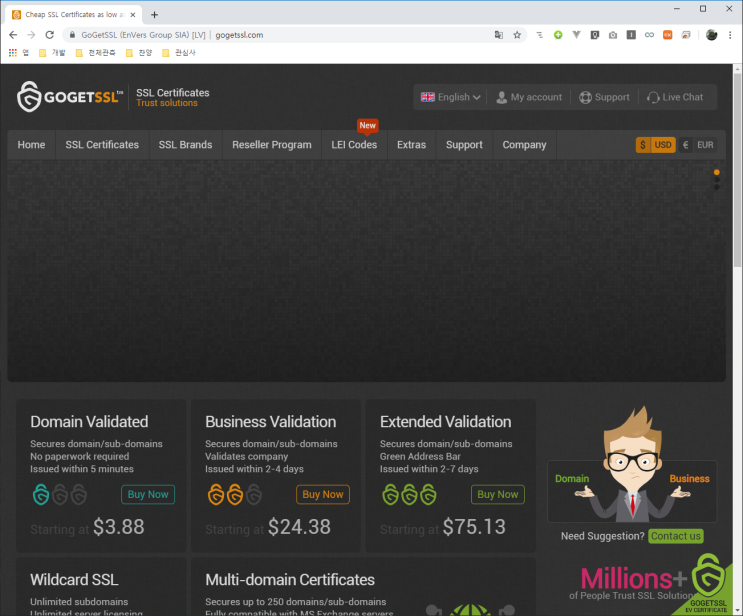Image resolution: width=743 pixels, height=616 pixels.
Task: Click Extended Validation heading
Action: pos(445,422)
